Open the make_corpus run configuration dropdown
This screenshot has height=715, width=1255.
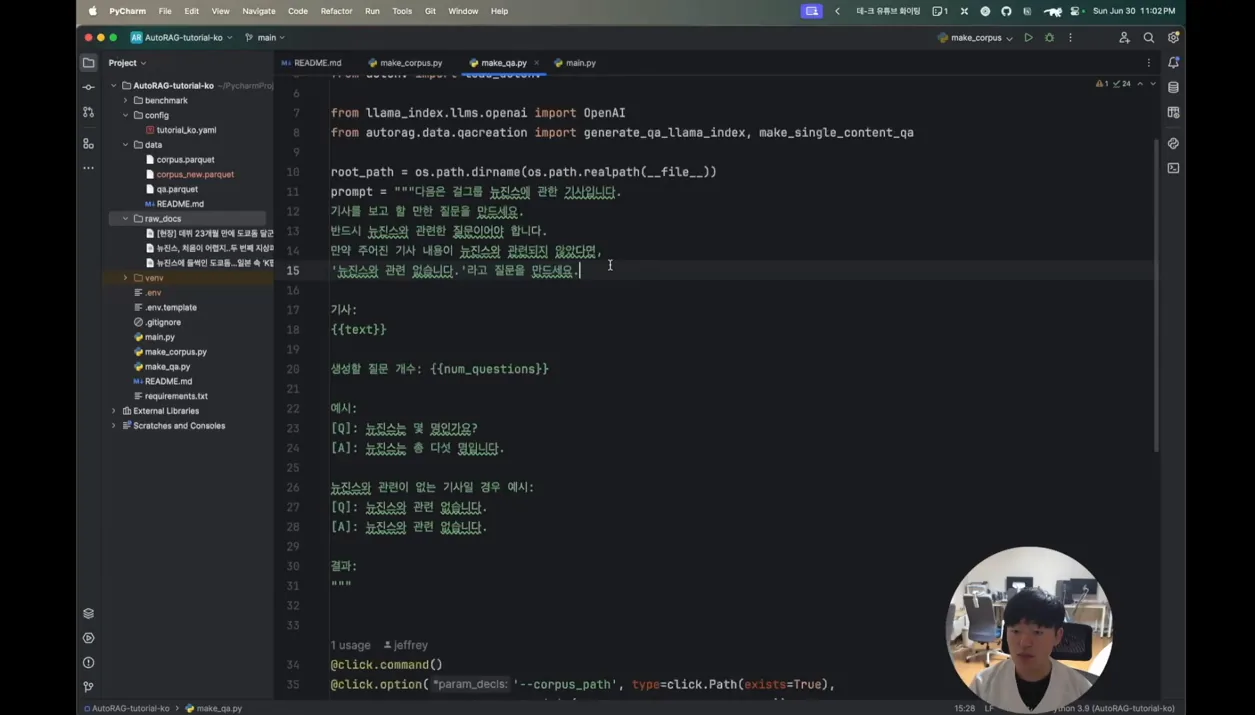coord(975,38)
